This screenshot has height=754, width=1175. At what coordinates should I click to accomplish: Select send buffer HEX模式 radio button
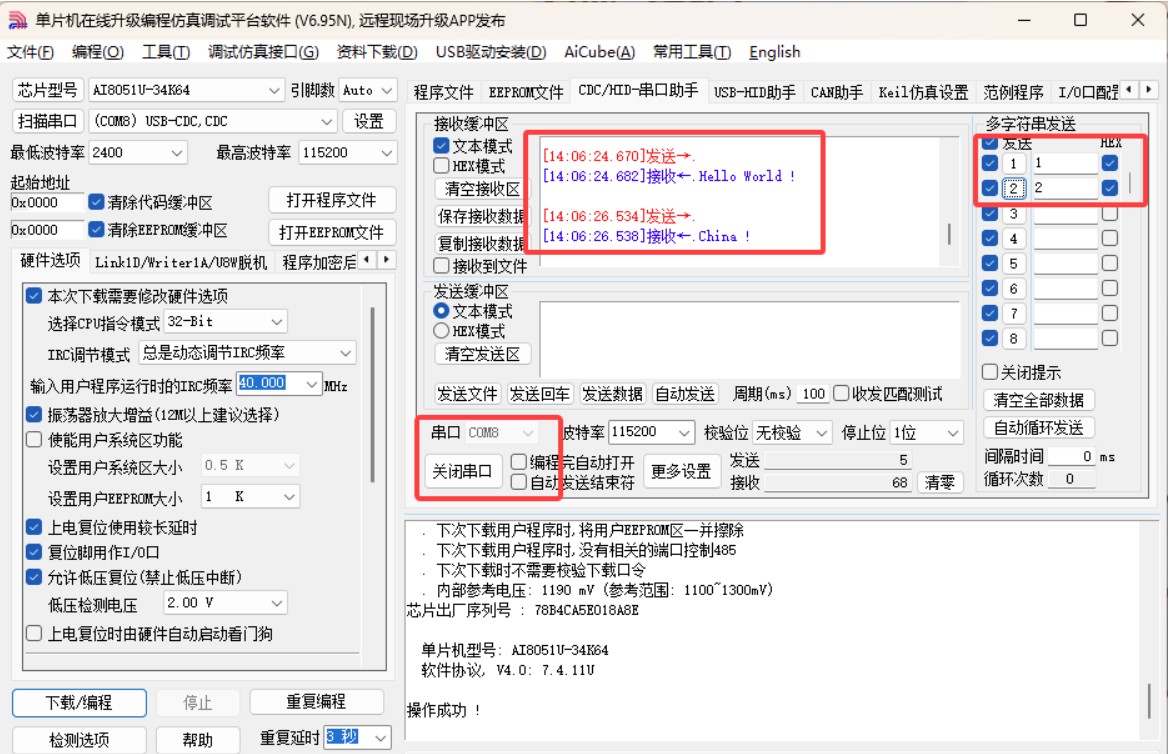tap(441, 331)
